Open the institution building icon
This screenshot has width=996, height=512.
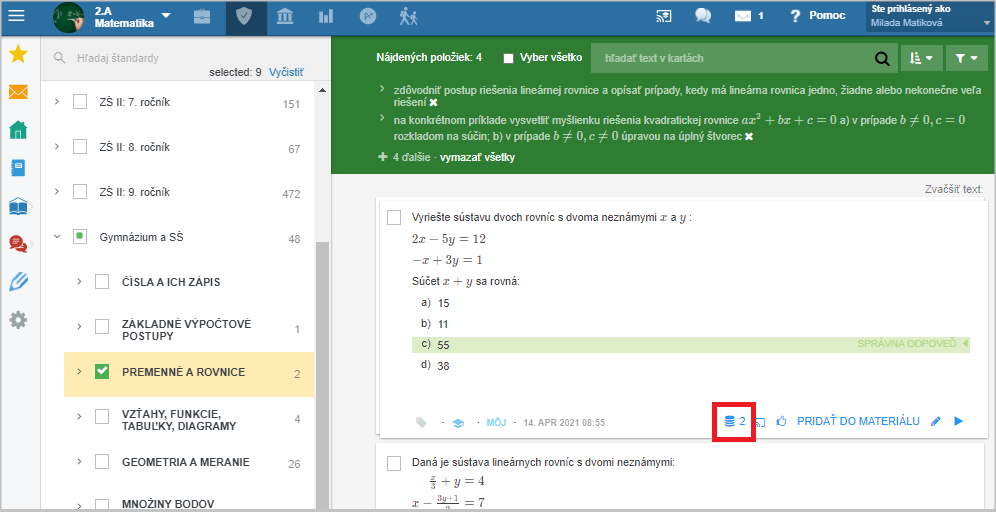[x=285, y=17]
